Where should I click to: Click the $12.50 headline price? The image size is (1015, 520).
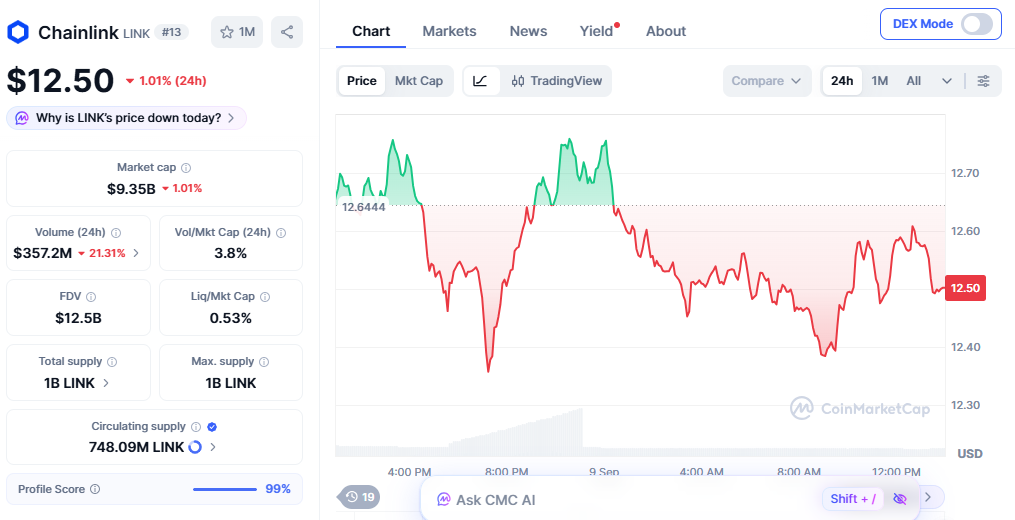pyautogui.click(x=60, y=81)
